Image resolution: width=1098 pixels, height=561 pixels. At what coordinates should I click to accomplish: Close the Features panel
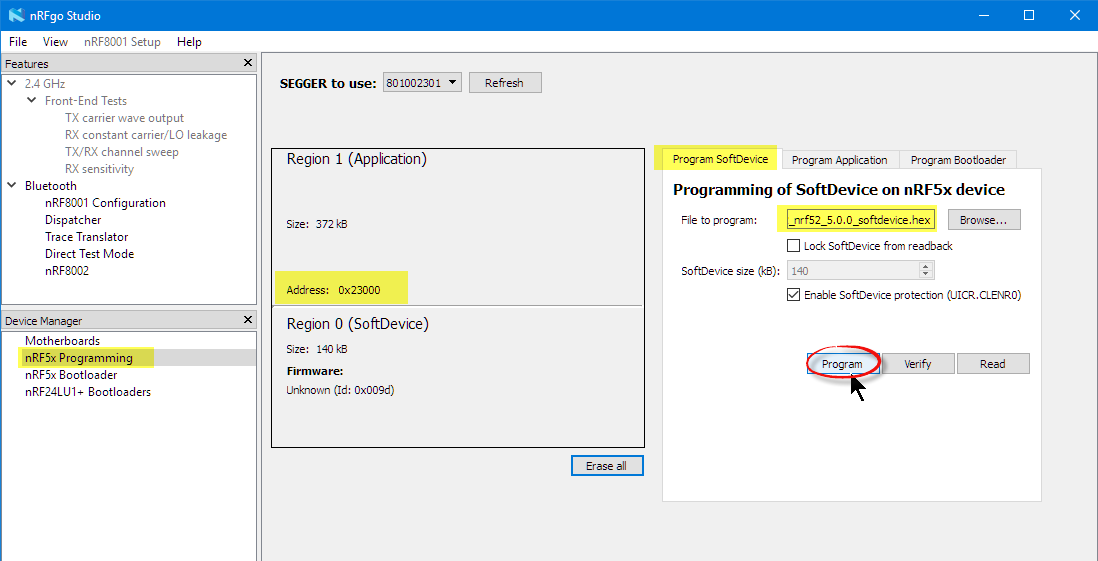[x=248, y=63]
